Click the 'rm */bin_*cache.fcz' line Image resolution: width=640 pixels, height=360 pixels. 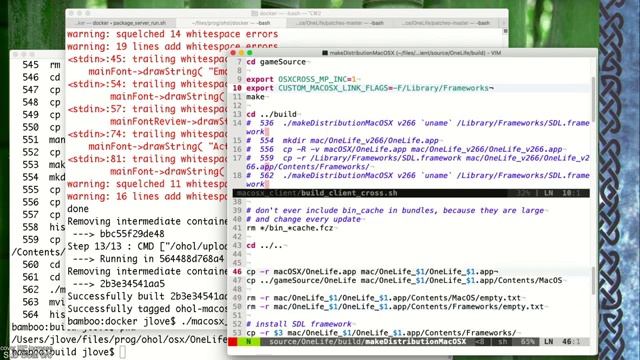(x=290, y=228)
